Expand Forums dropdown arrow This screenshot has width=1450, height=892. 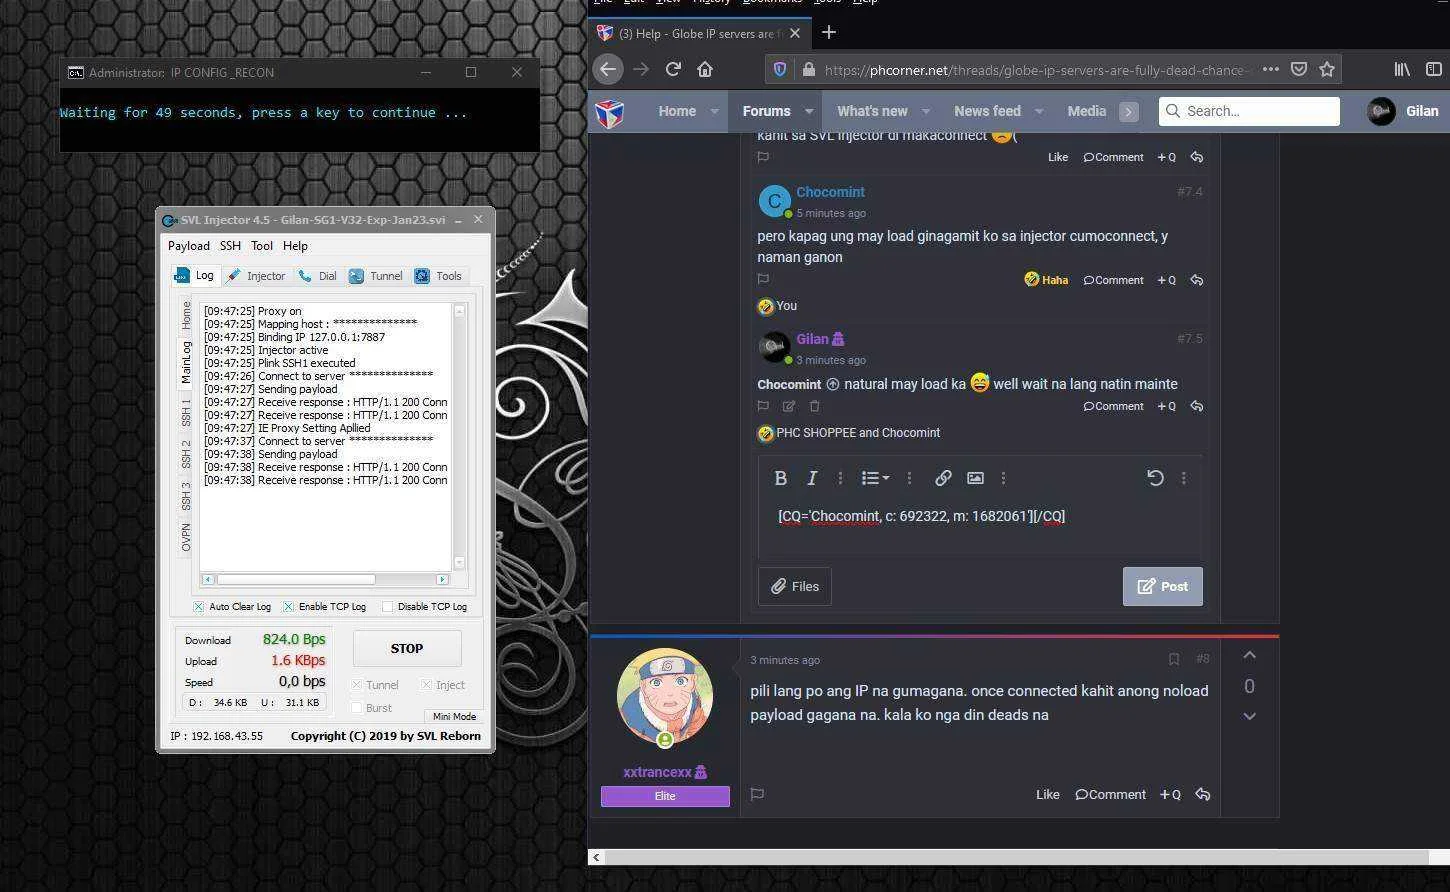coord(809,112)
